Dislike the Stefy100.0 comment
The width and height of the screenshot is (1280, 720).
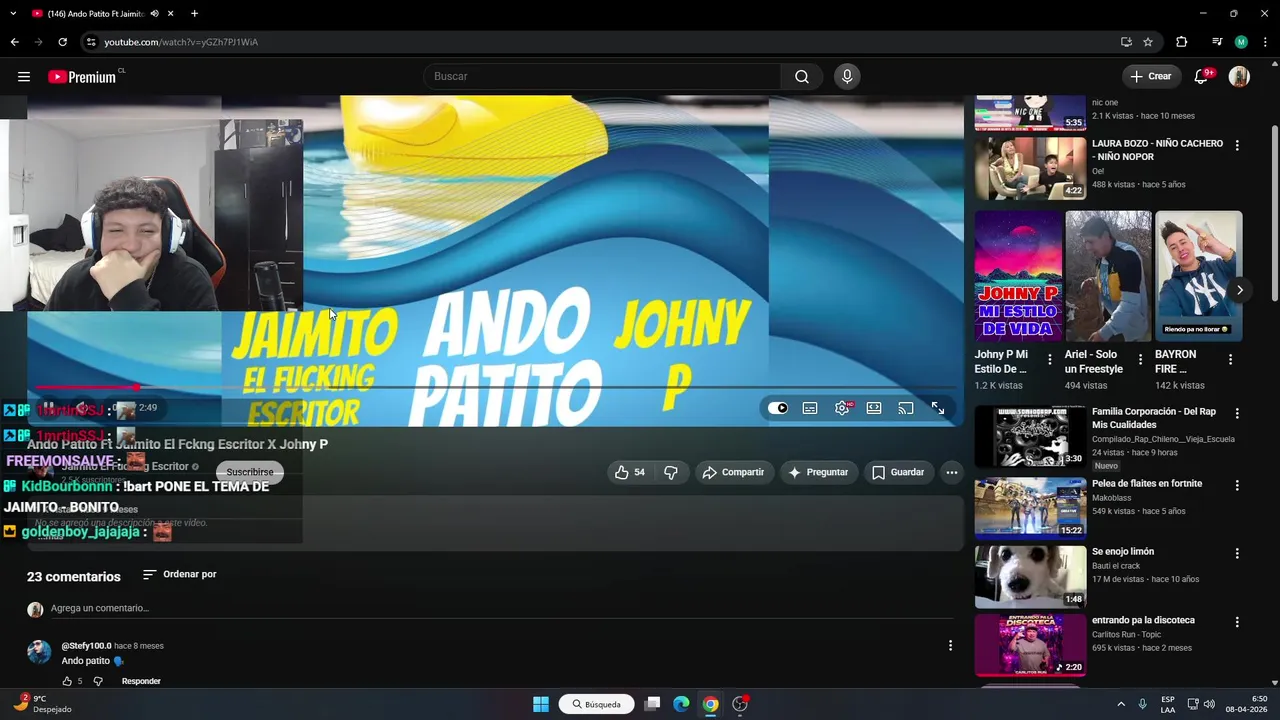[x=98, y=681]
